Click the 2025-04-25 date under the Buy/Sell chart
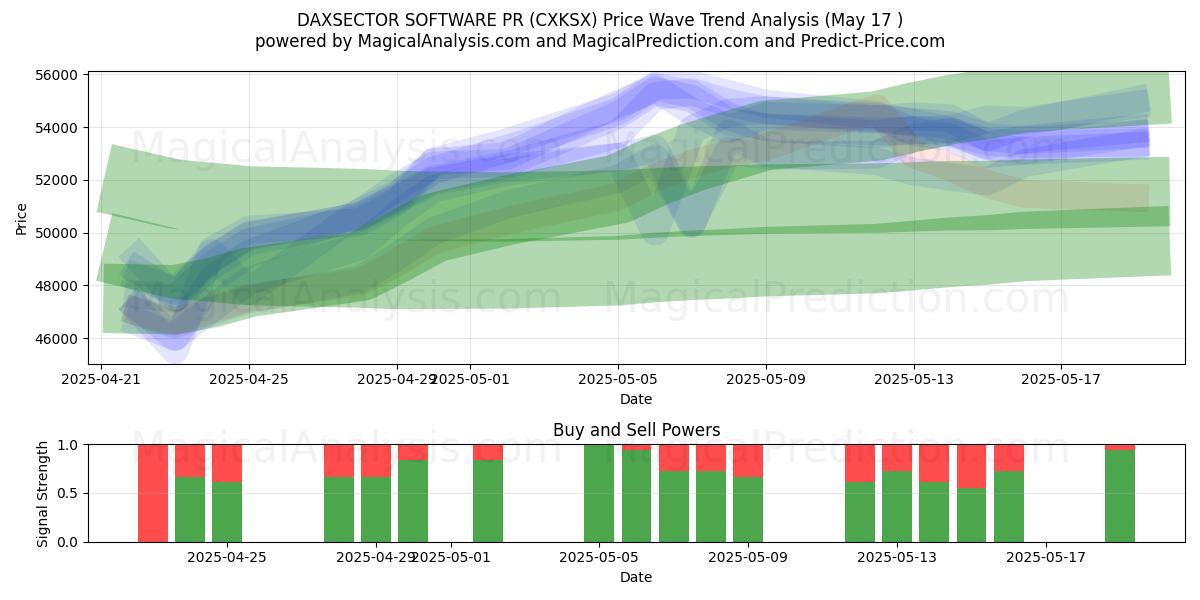The image size is (1200, 600). click(x=227, y=558)
